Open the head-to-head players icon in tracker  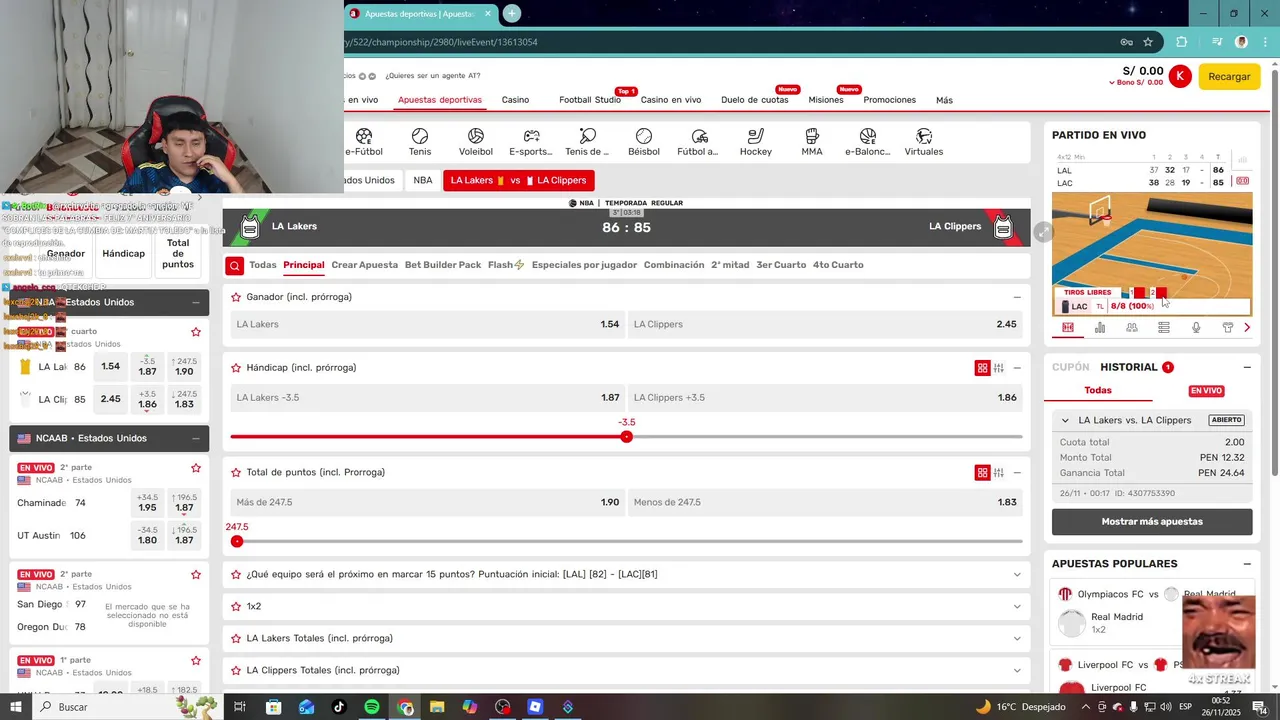pos(1132,327)
